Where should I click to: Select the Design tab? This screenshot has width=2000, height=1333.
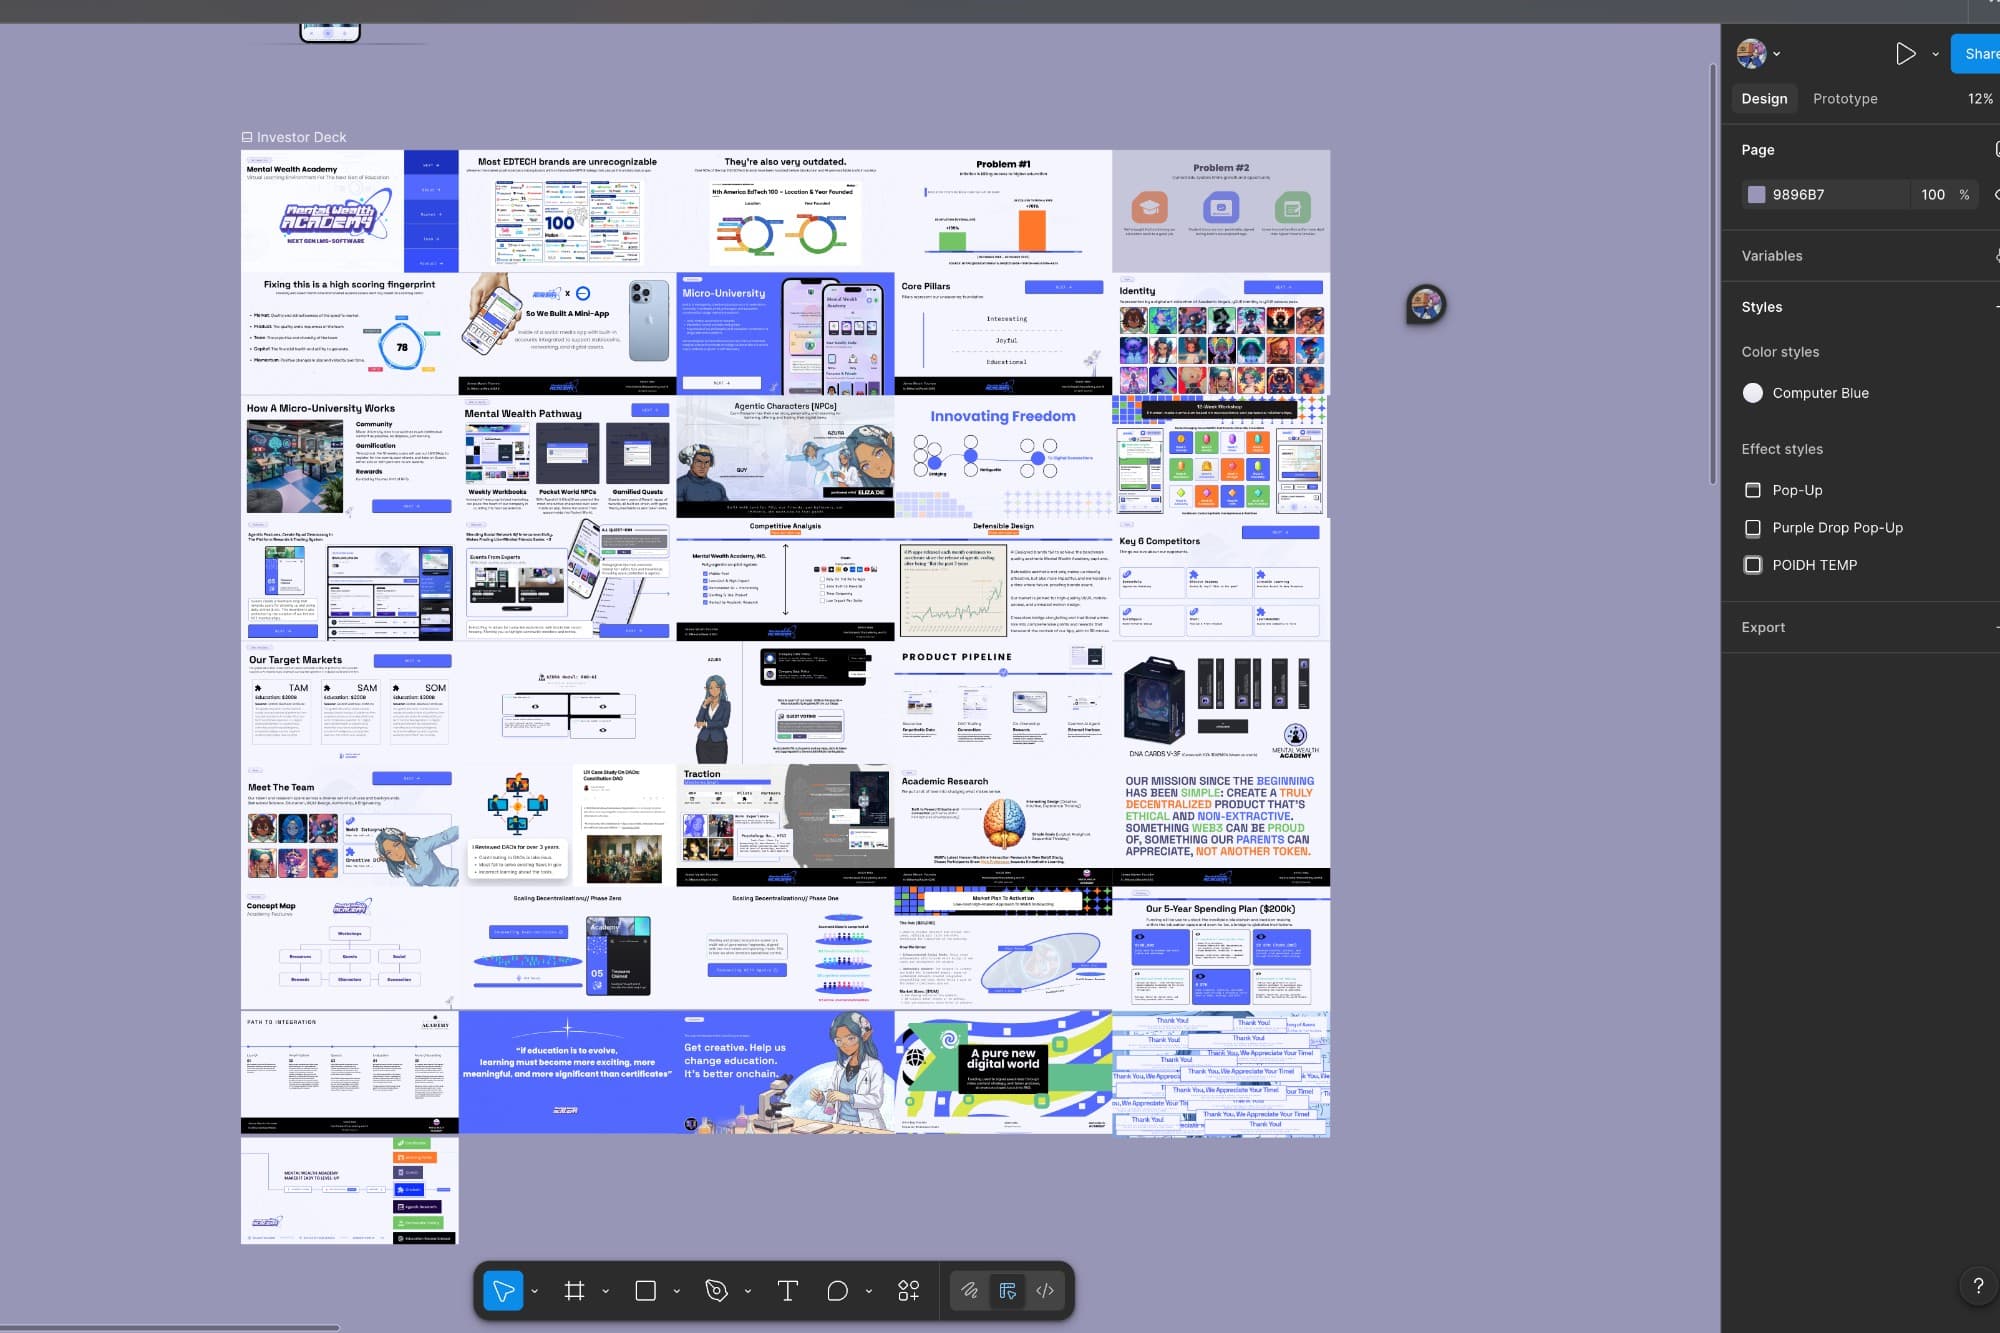[1764, 98]
